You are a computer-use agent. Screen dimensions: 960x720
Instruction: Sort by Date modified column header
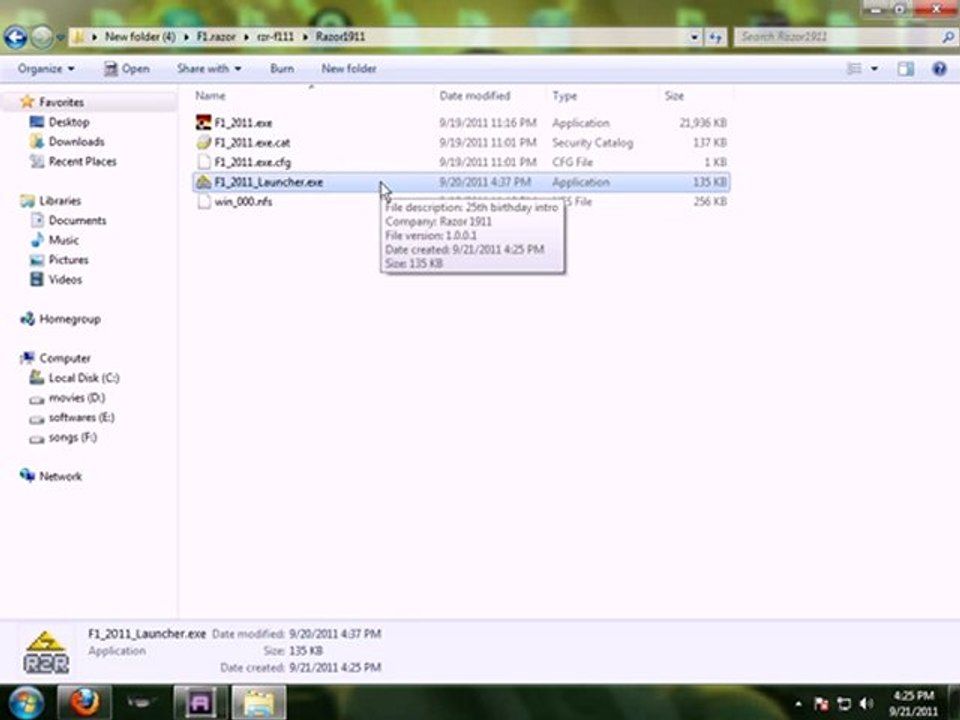click(x=474, y=96)
